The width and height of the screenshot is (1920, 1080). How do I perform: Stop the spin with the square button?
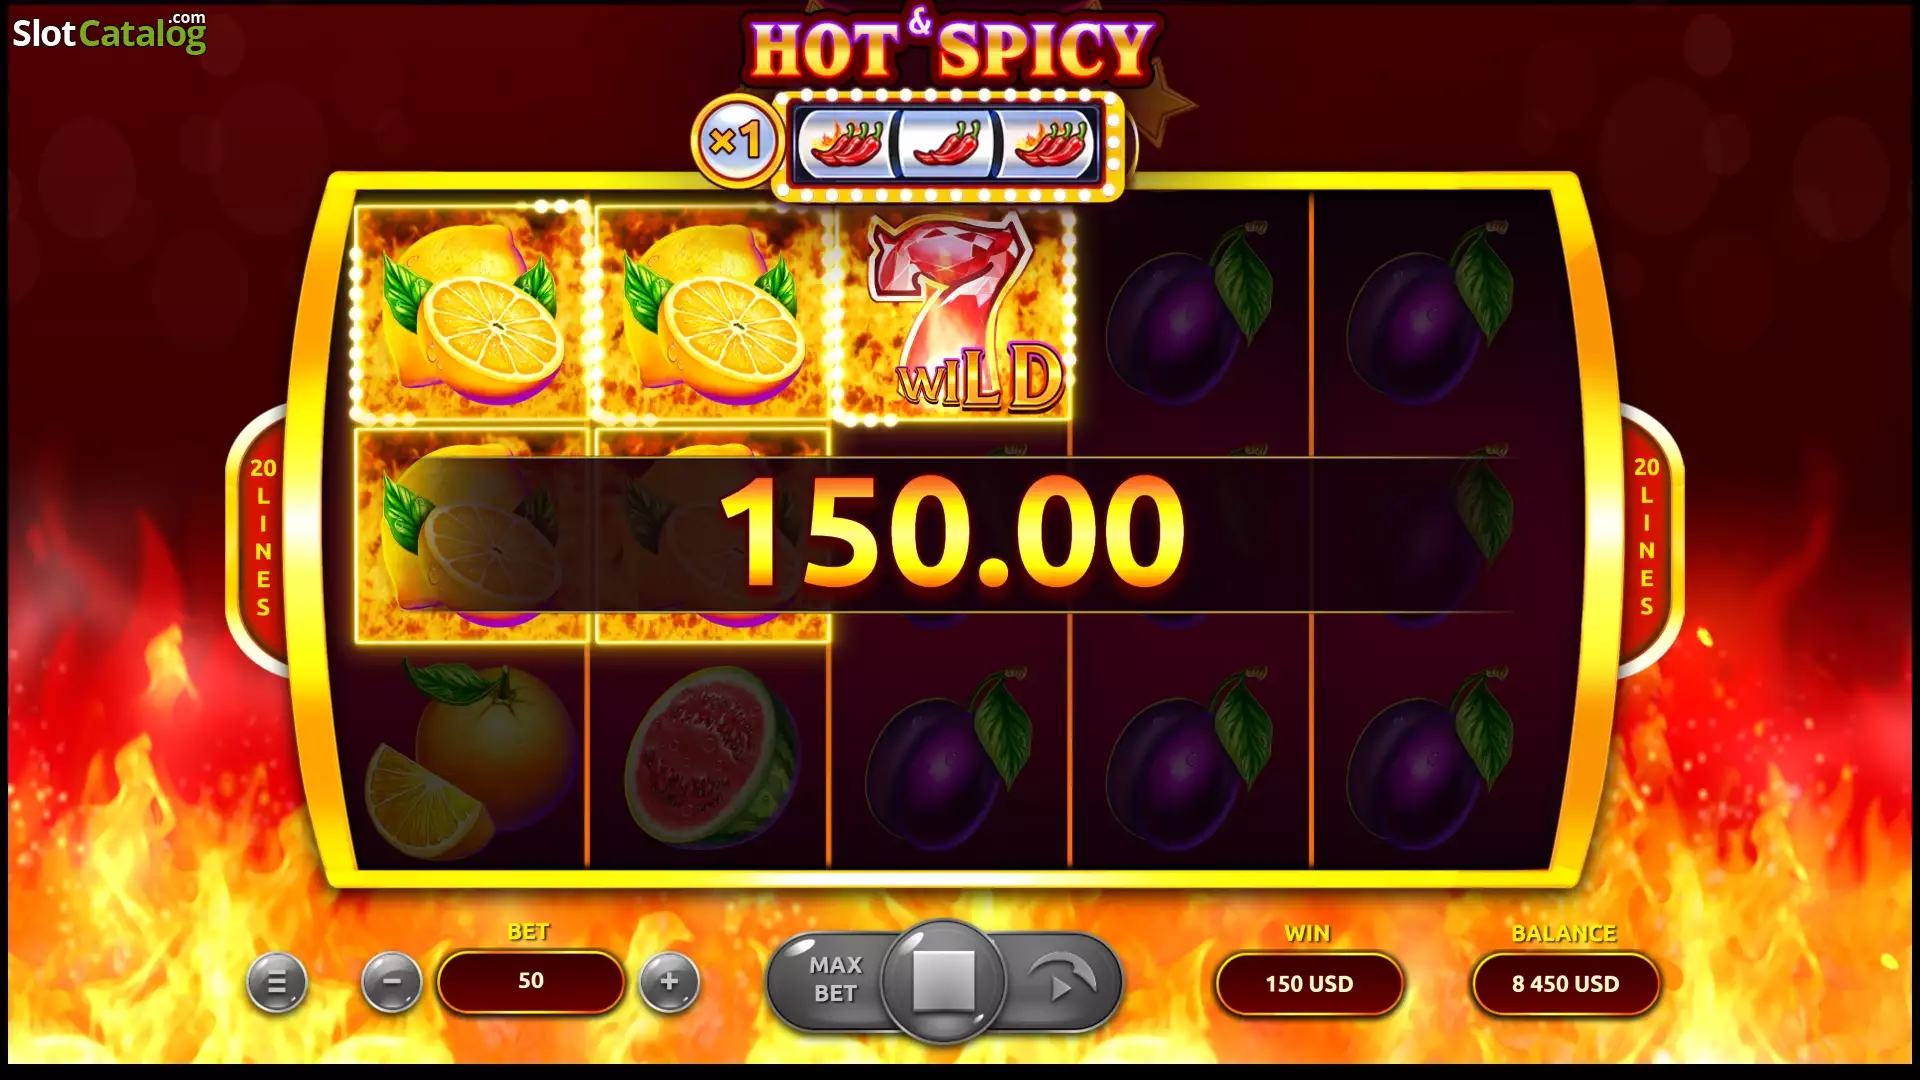[944, 981]
